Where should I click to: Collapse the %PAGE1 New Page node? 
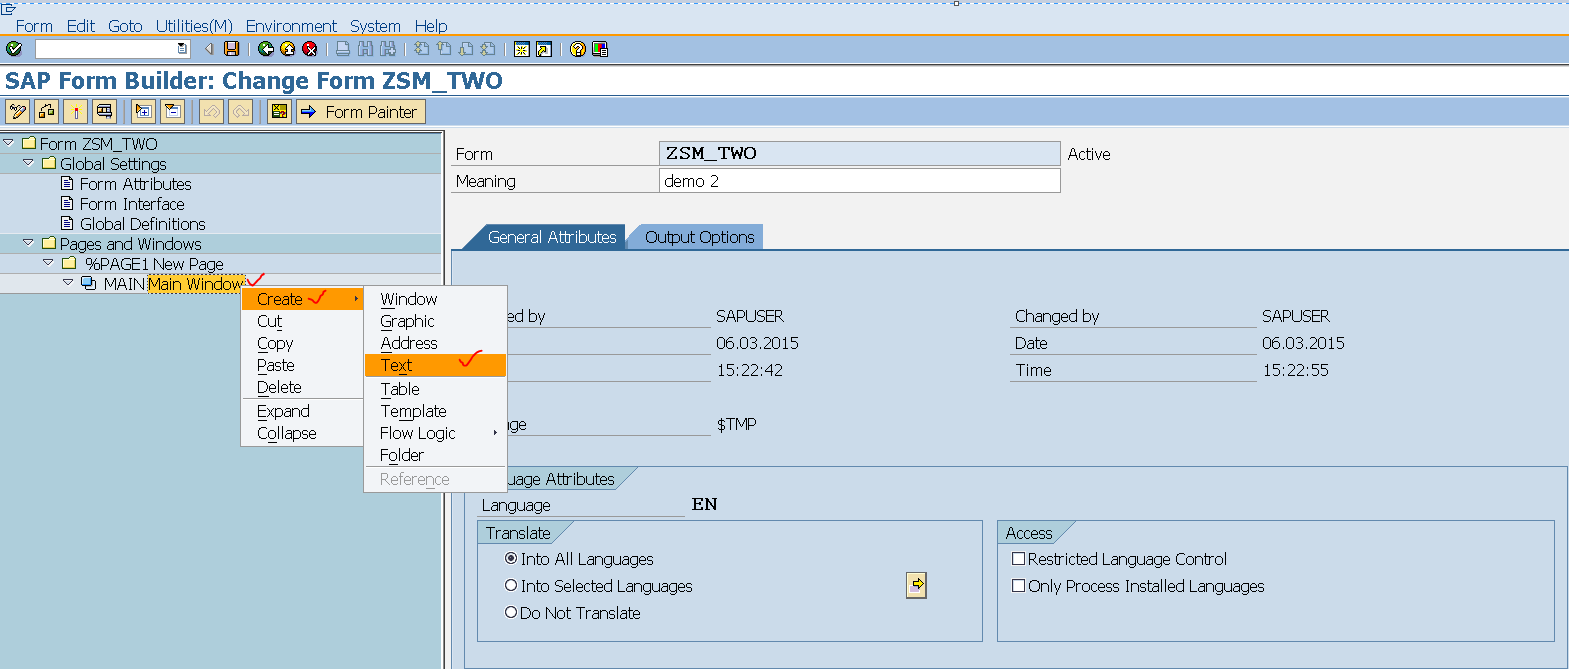(x=48, y=263)
